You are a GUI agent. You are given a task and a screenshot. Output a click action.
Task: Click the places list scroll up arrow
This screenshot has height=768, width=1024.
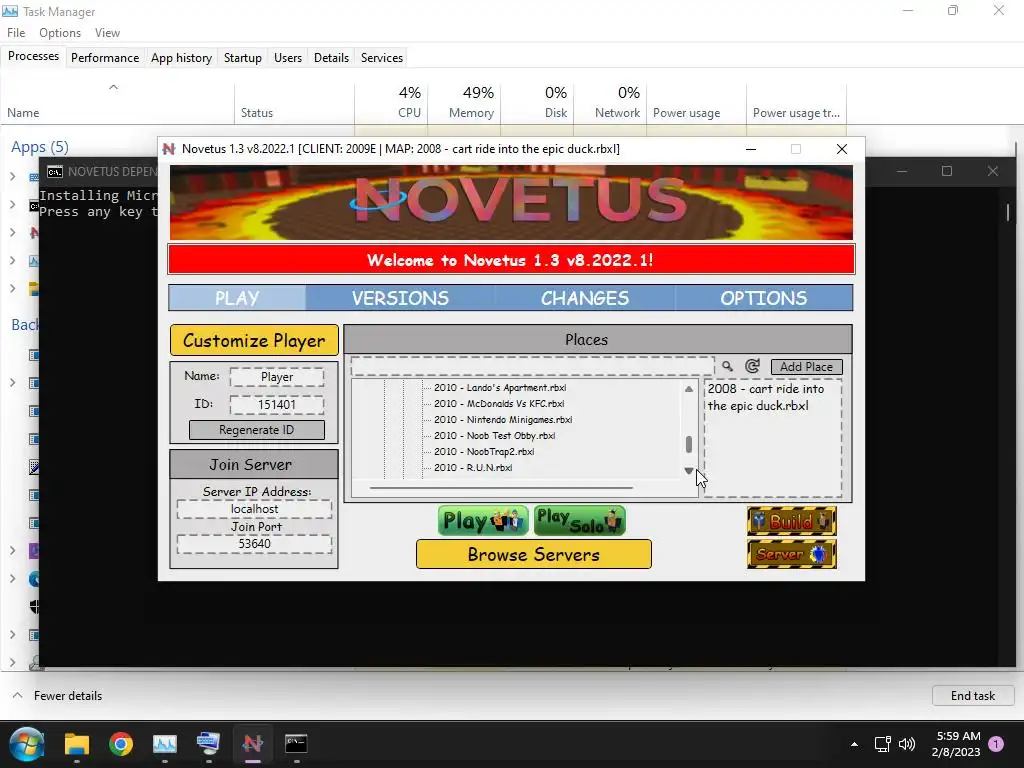[688, 389]
